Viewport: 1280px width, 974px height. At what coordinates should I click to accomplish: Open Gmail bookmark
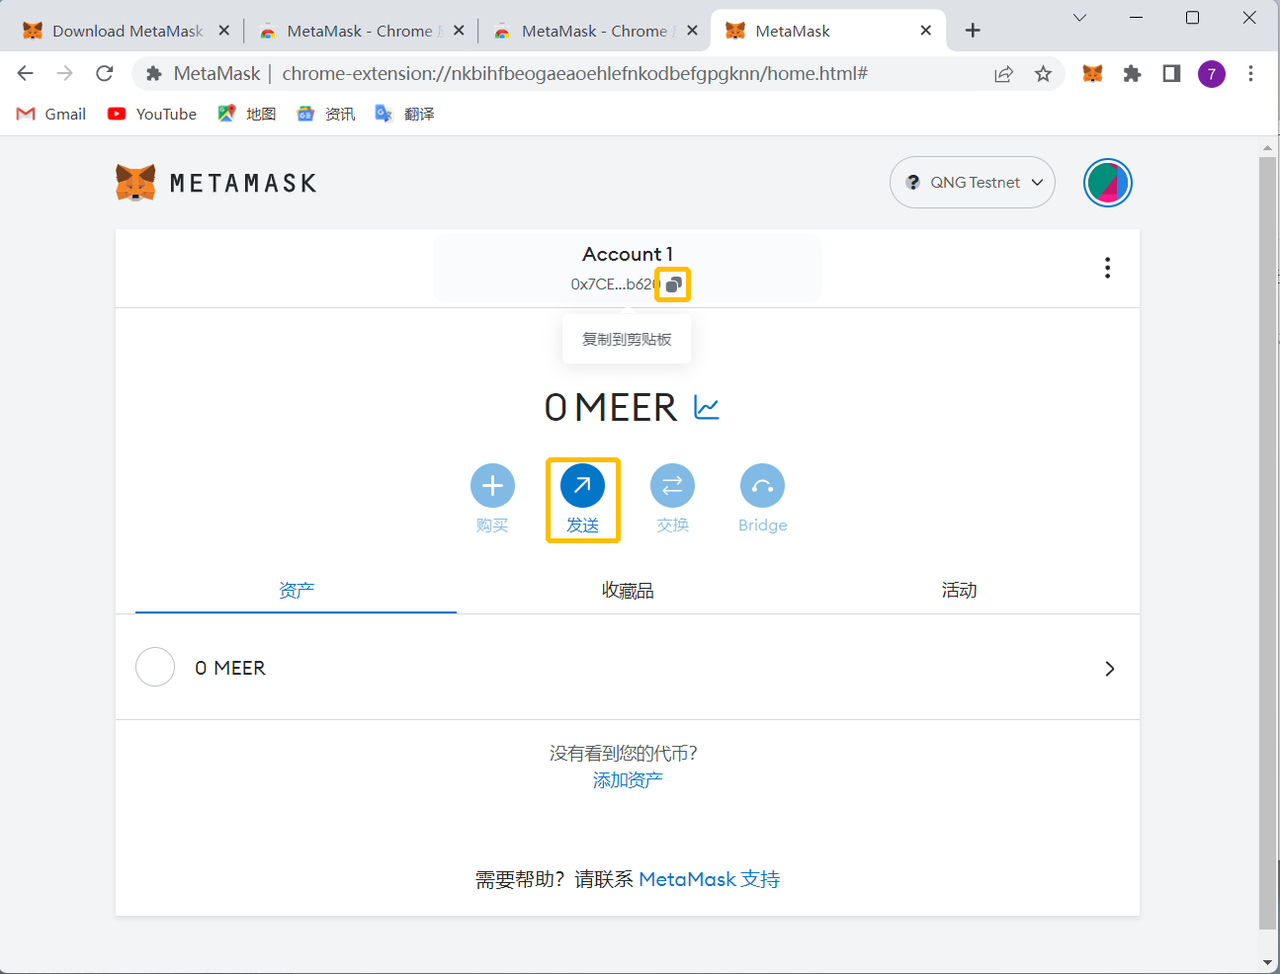click(52, 114)
